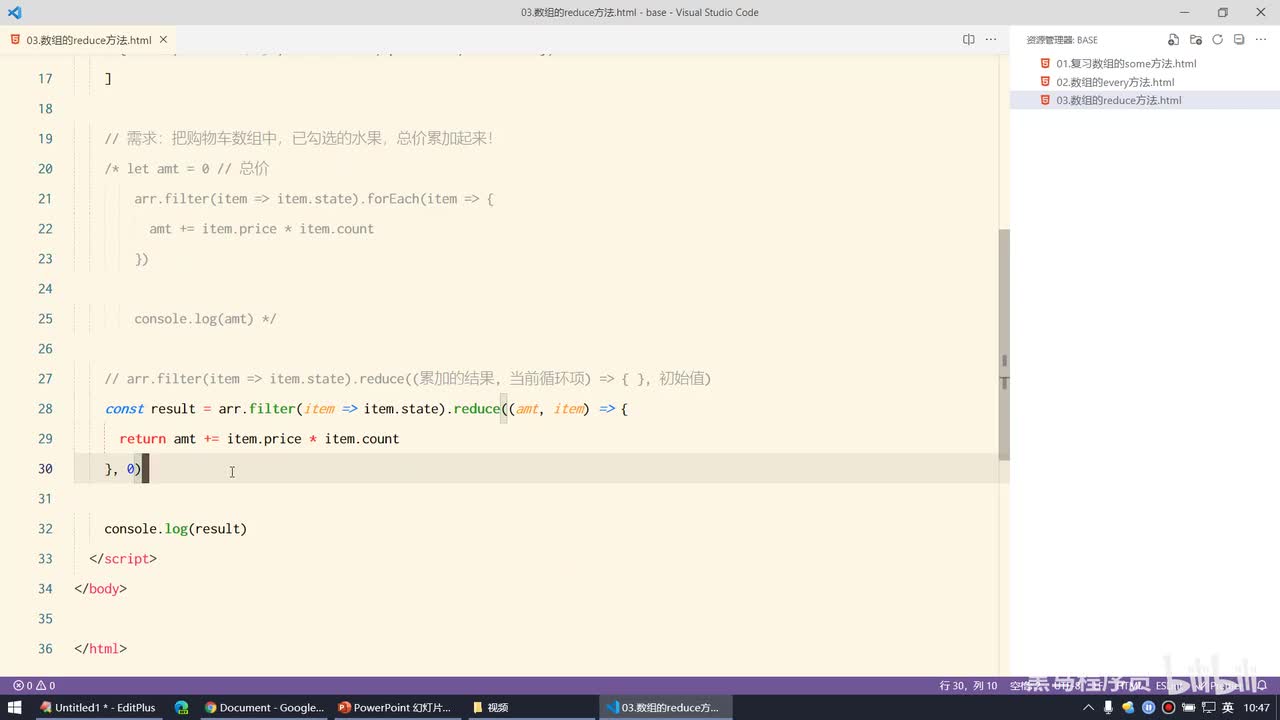Click the HTML5 icon beside 02.数组的every方法.html
The height and width of the screenshot is (720, 1280).
(1045, 82)
